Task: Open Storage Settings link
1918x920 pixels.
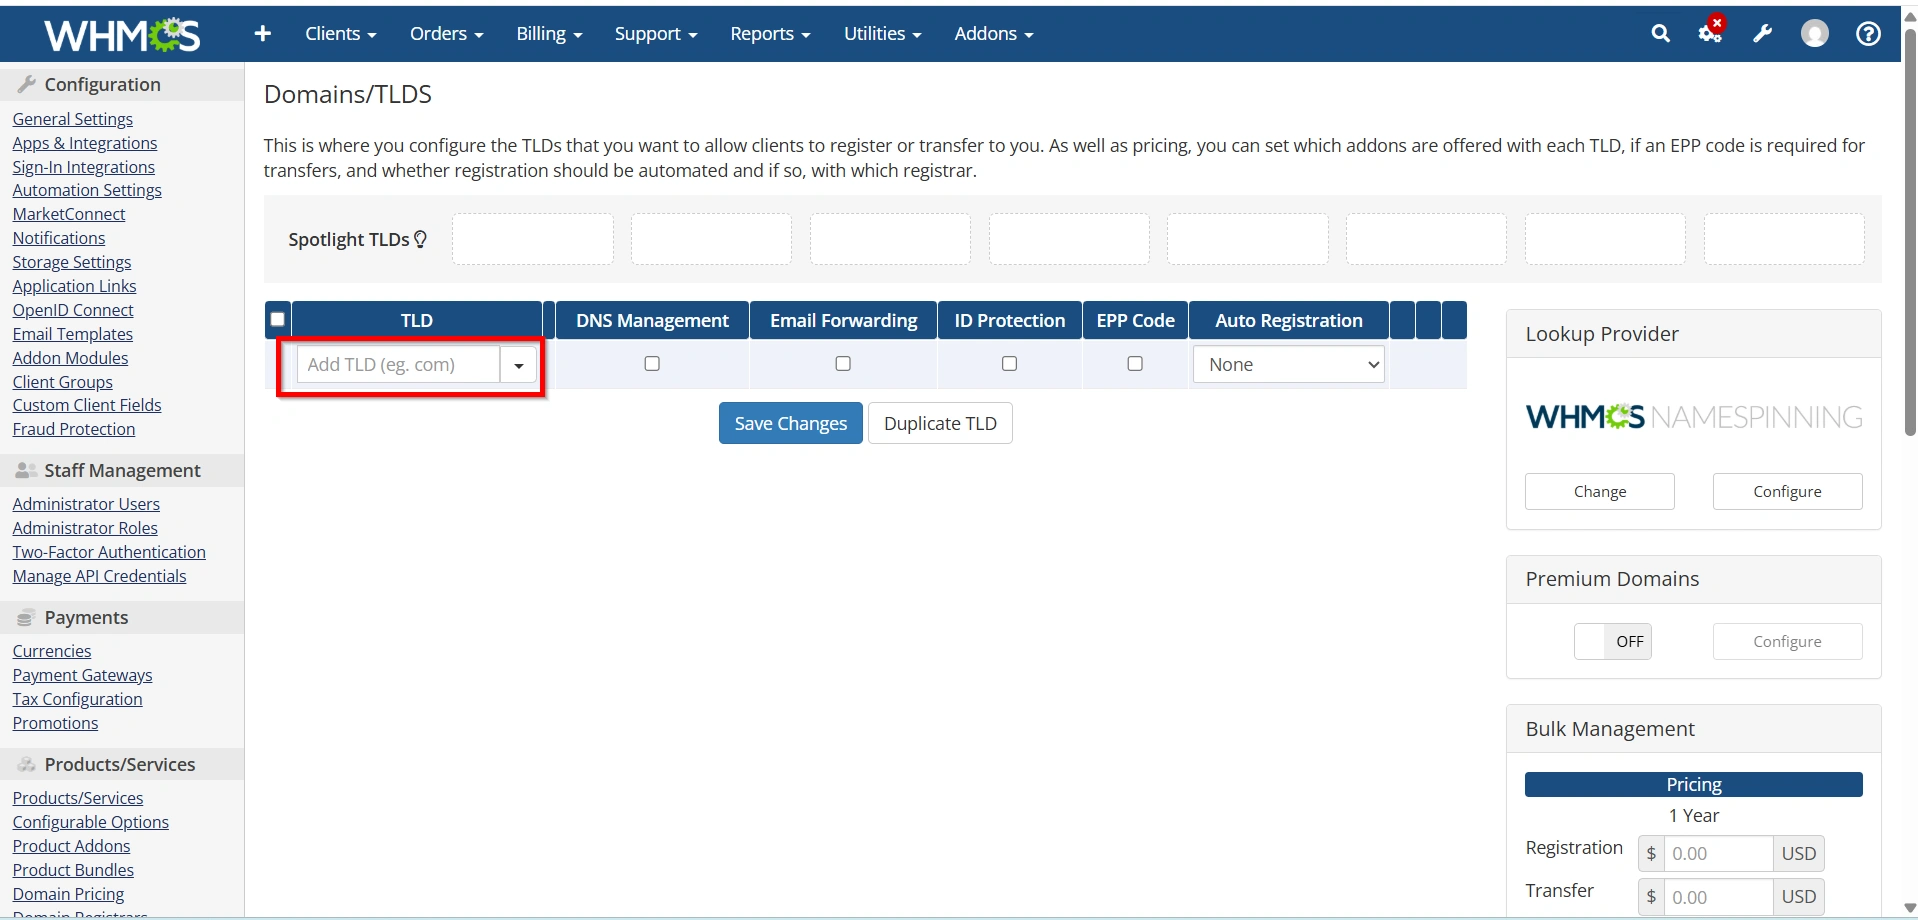Action: [x=72, y=262]
